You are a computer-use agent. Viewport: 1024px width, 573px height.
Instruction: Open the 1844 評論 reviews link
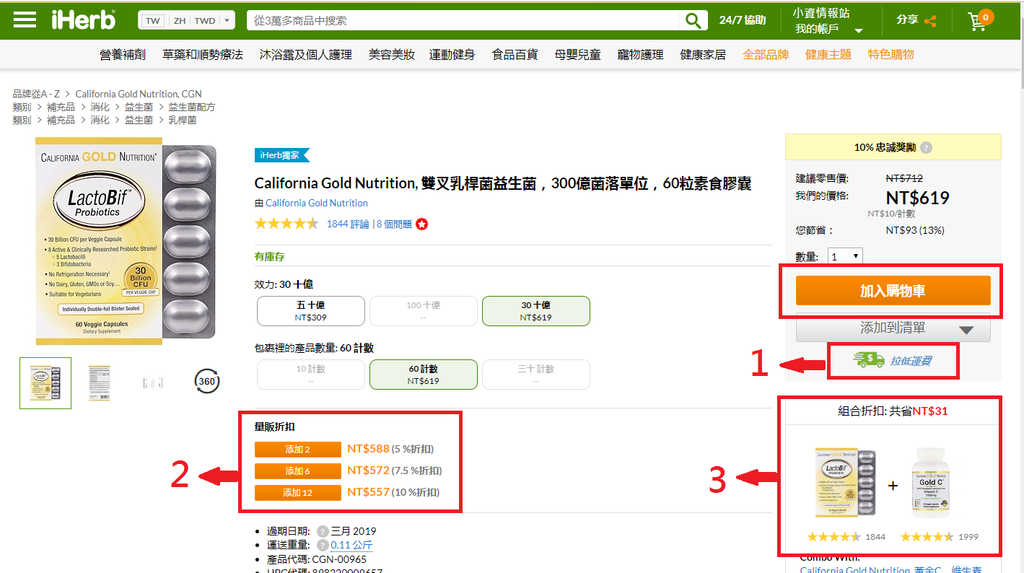[x=347, y=224]
